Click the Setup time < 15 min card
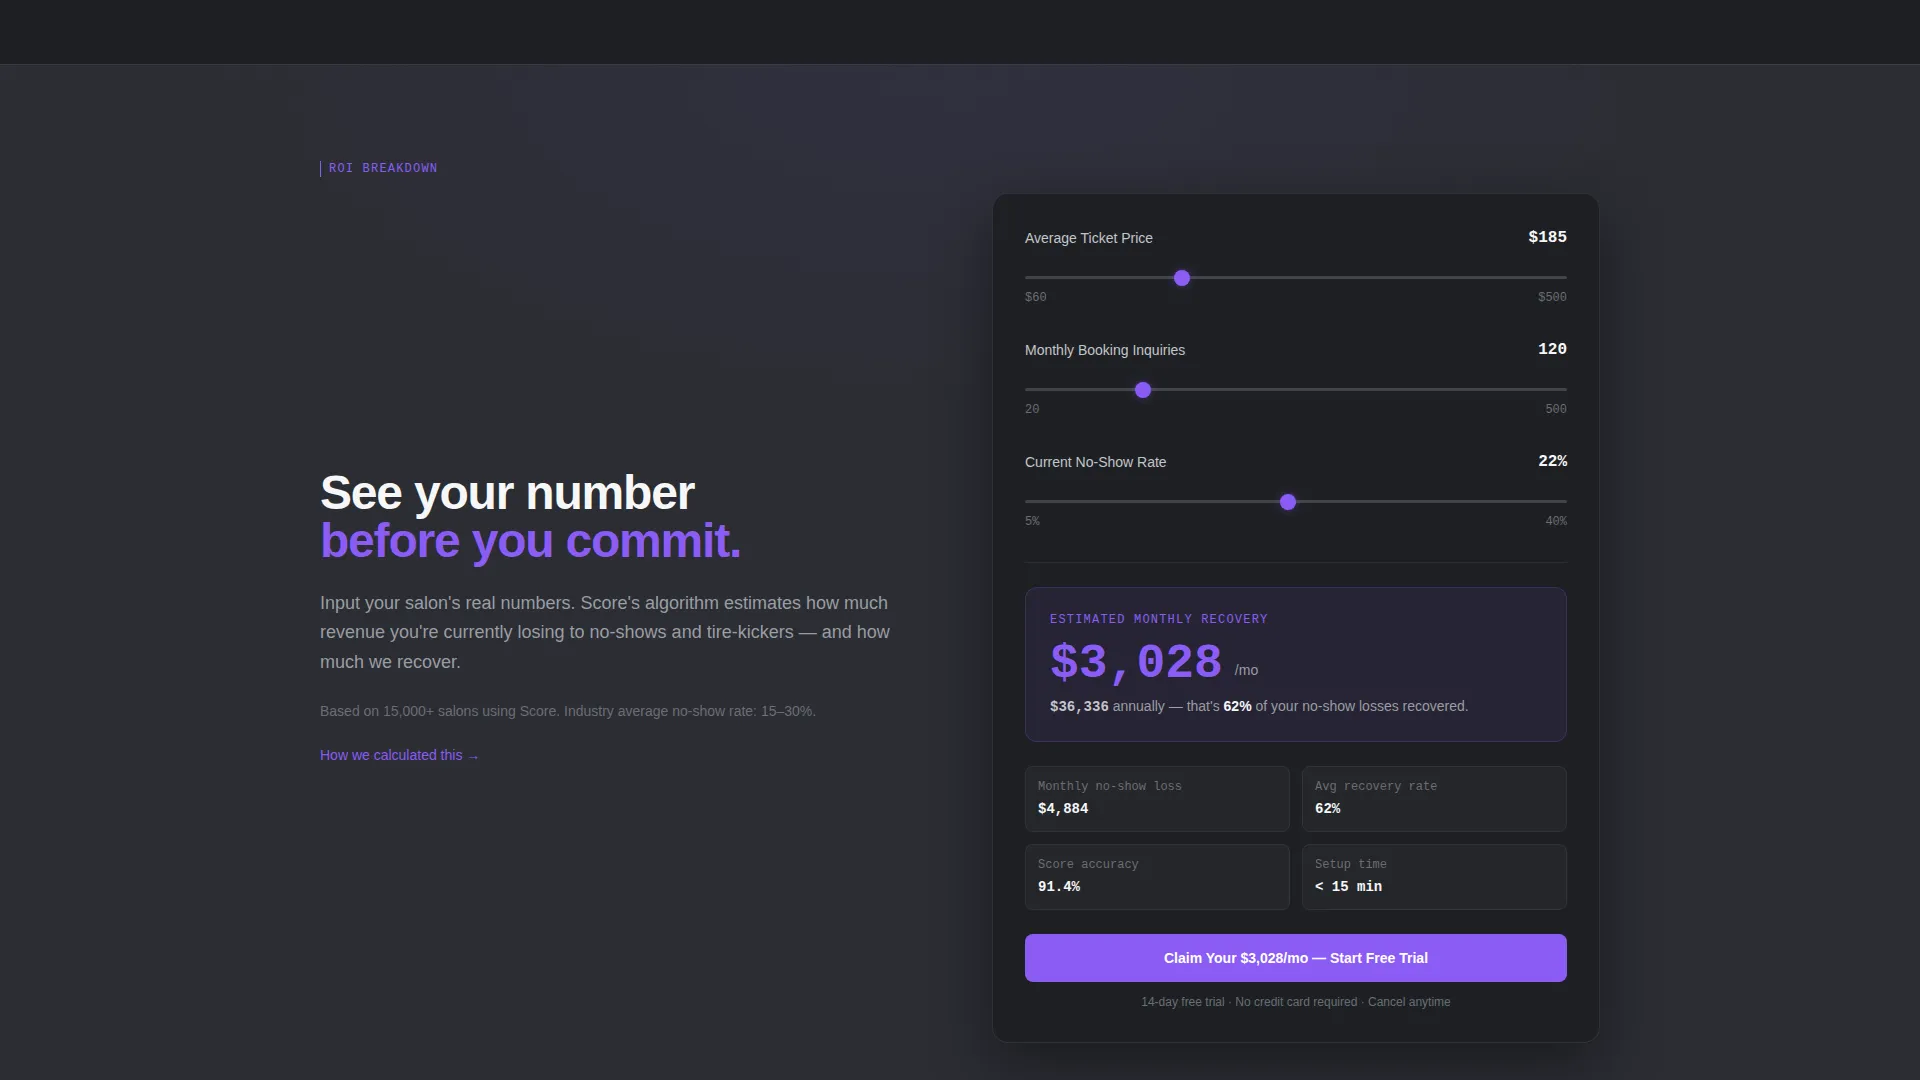The width and height of the screenshot is (1920, 1080). pos(1434,877)
